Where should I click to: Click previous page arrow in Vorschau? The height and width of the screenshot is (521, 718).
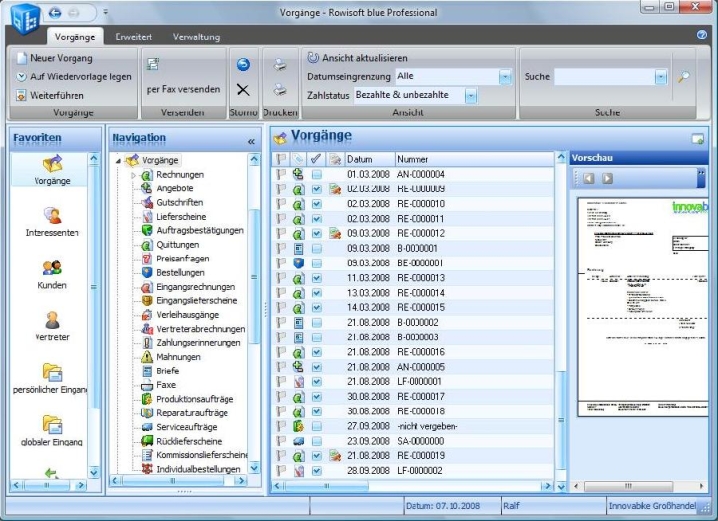[589, 179]
